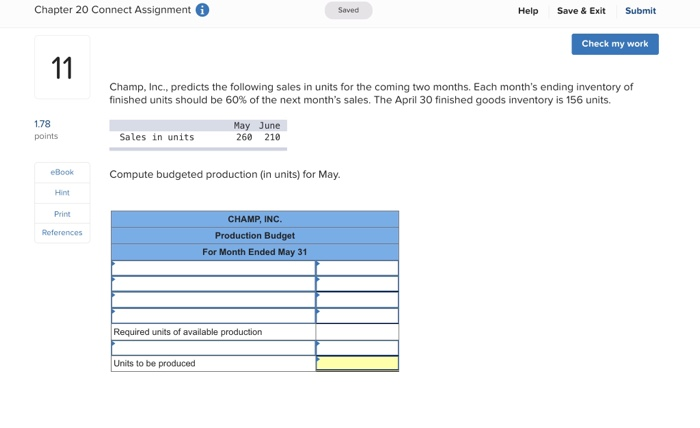The height and width of the screenshot is (428, 700).
Task: Open the third row label dropdown
Action: (213, 300)
